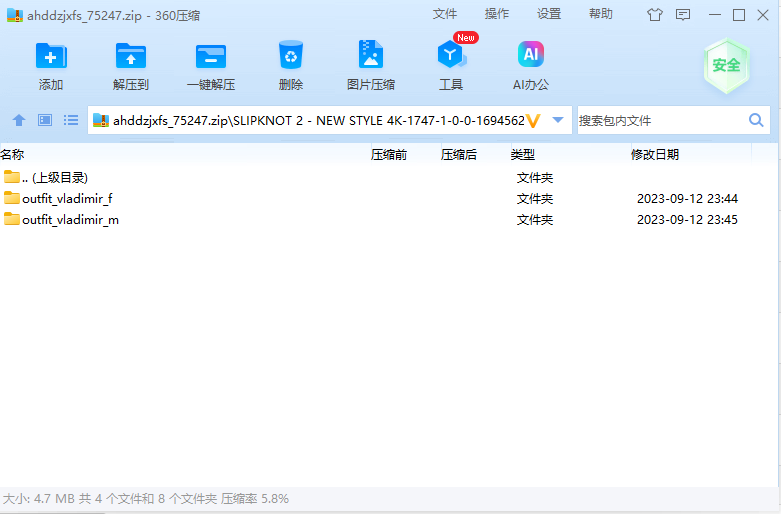Click 文件夹 type of outfit_vladimir_m row
This screenshot has width=781, height=514.
535,220
